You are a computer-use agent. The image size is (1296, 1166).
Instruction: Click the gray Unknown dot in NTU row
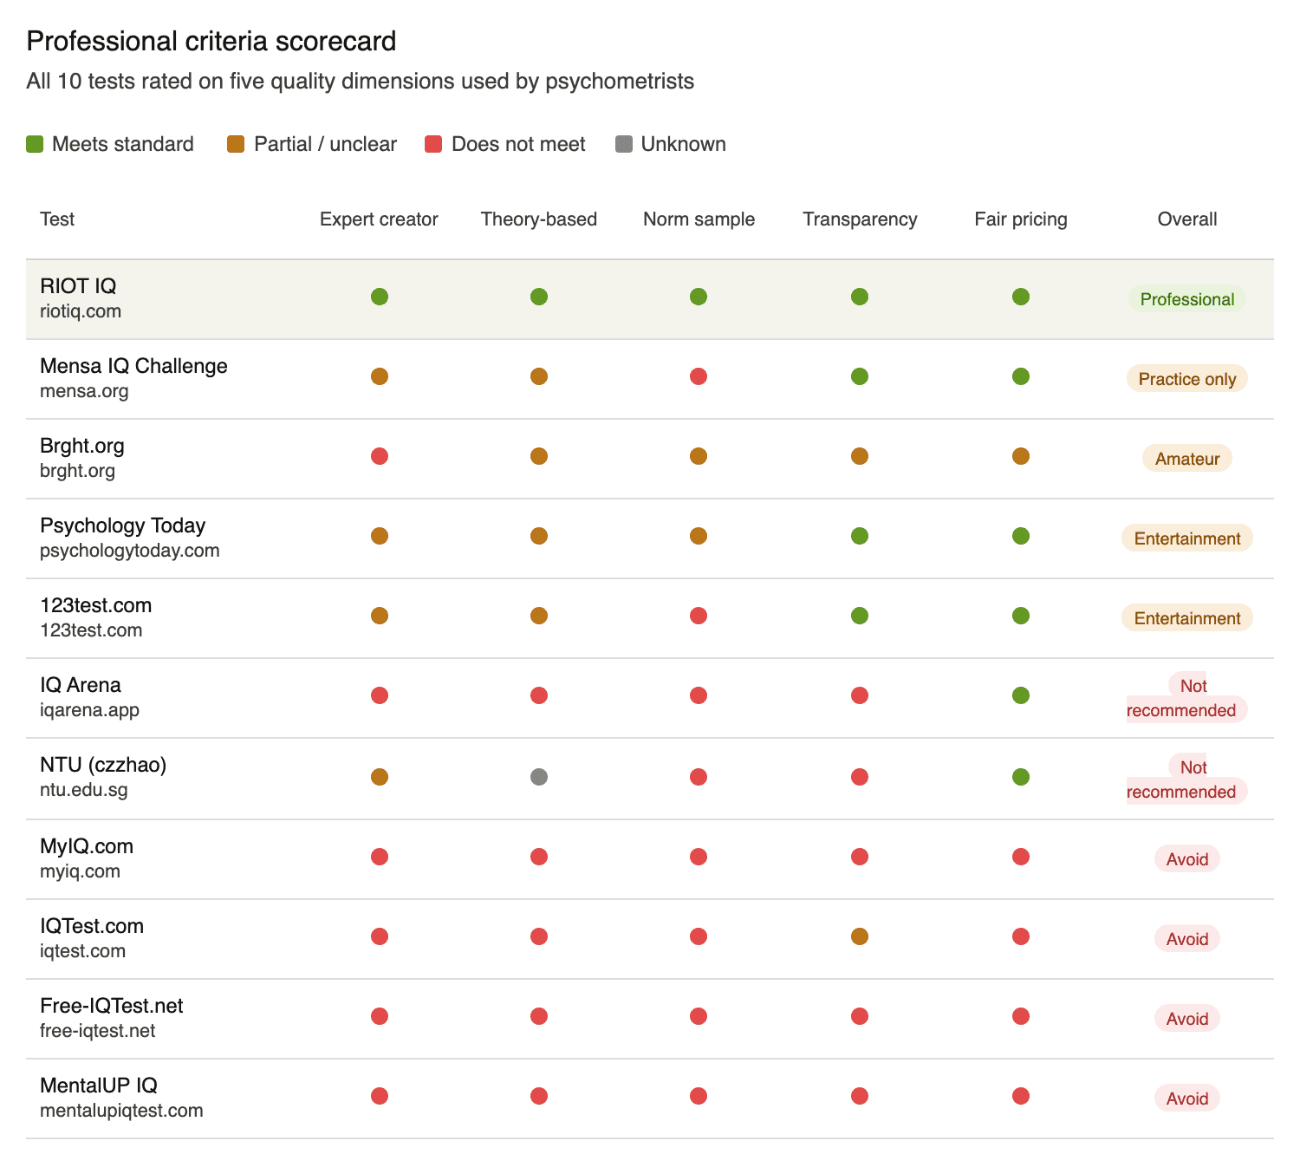tap(539, 777)
